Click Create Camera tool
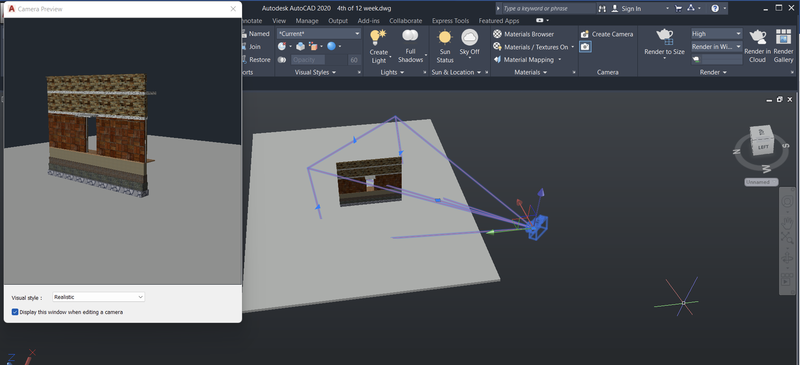The height and width of the screenshot is (365, 800). coord(607,34)
